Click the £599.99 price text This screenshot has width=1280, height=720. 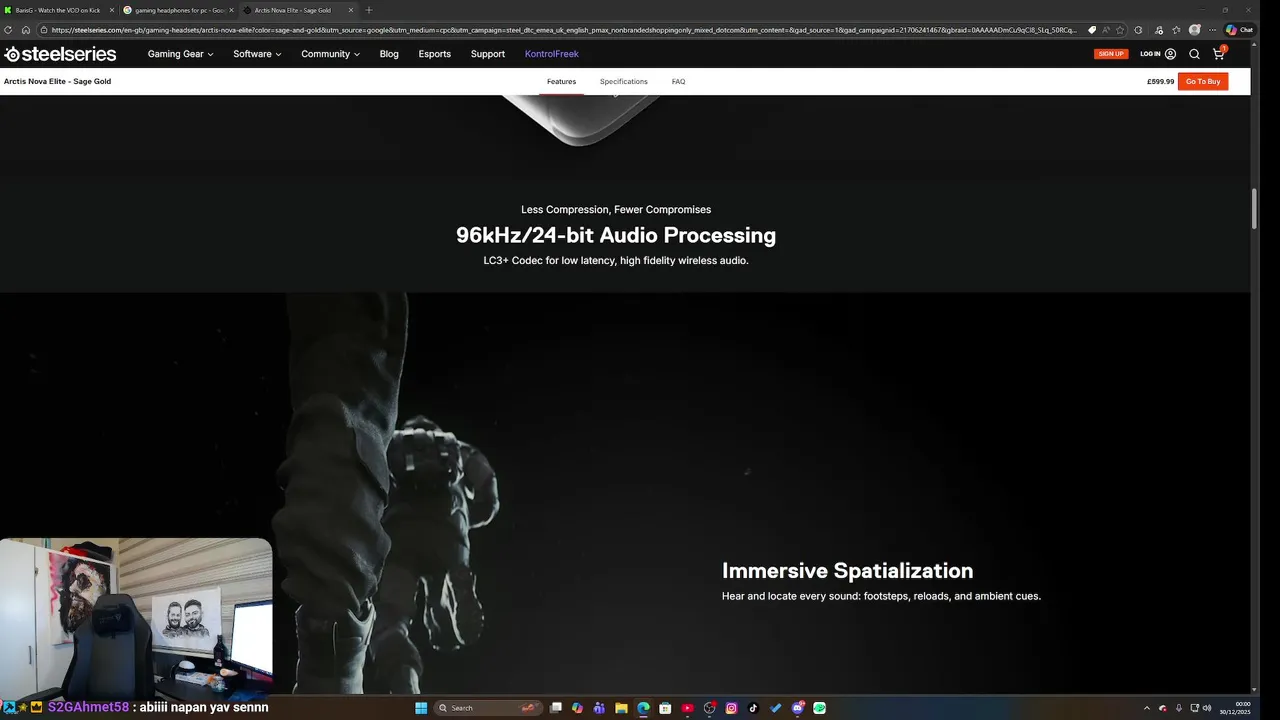point(1160,81)
